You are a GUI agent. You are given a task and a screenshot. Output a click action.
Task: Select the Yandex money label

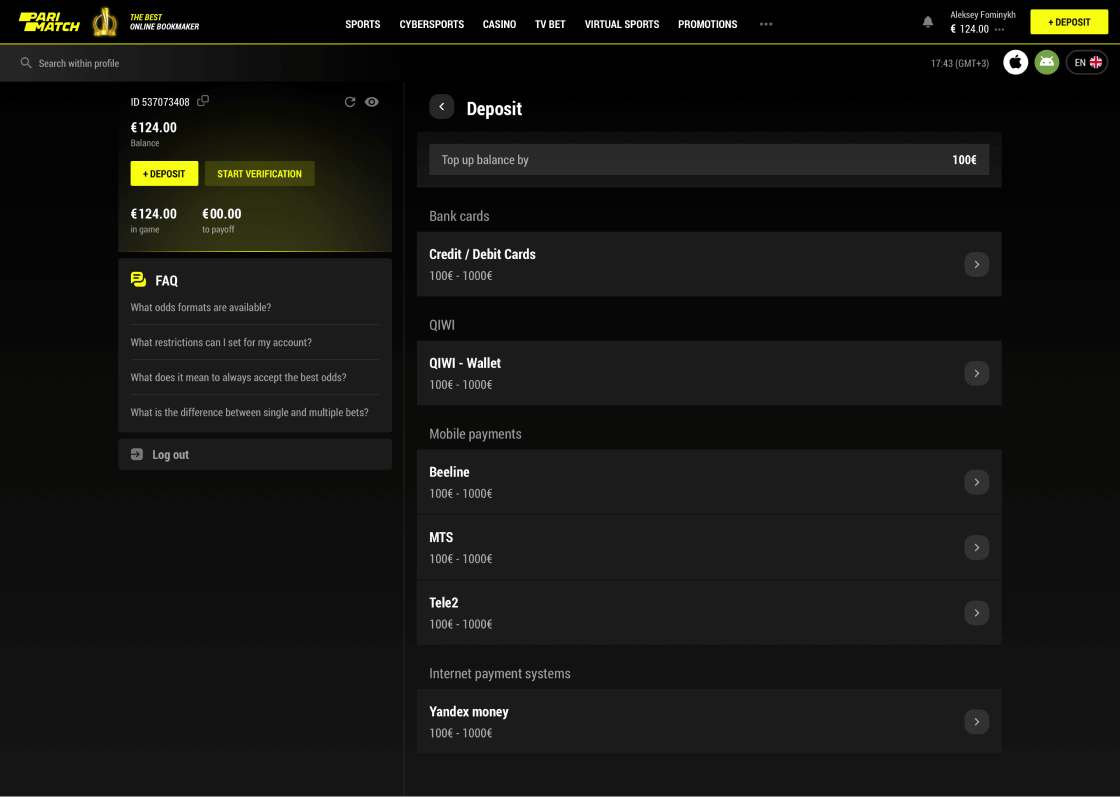click(469, 711)
